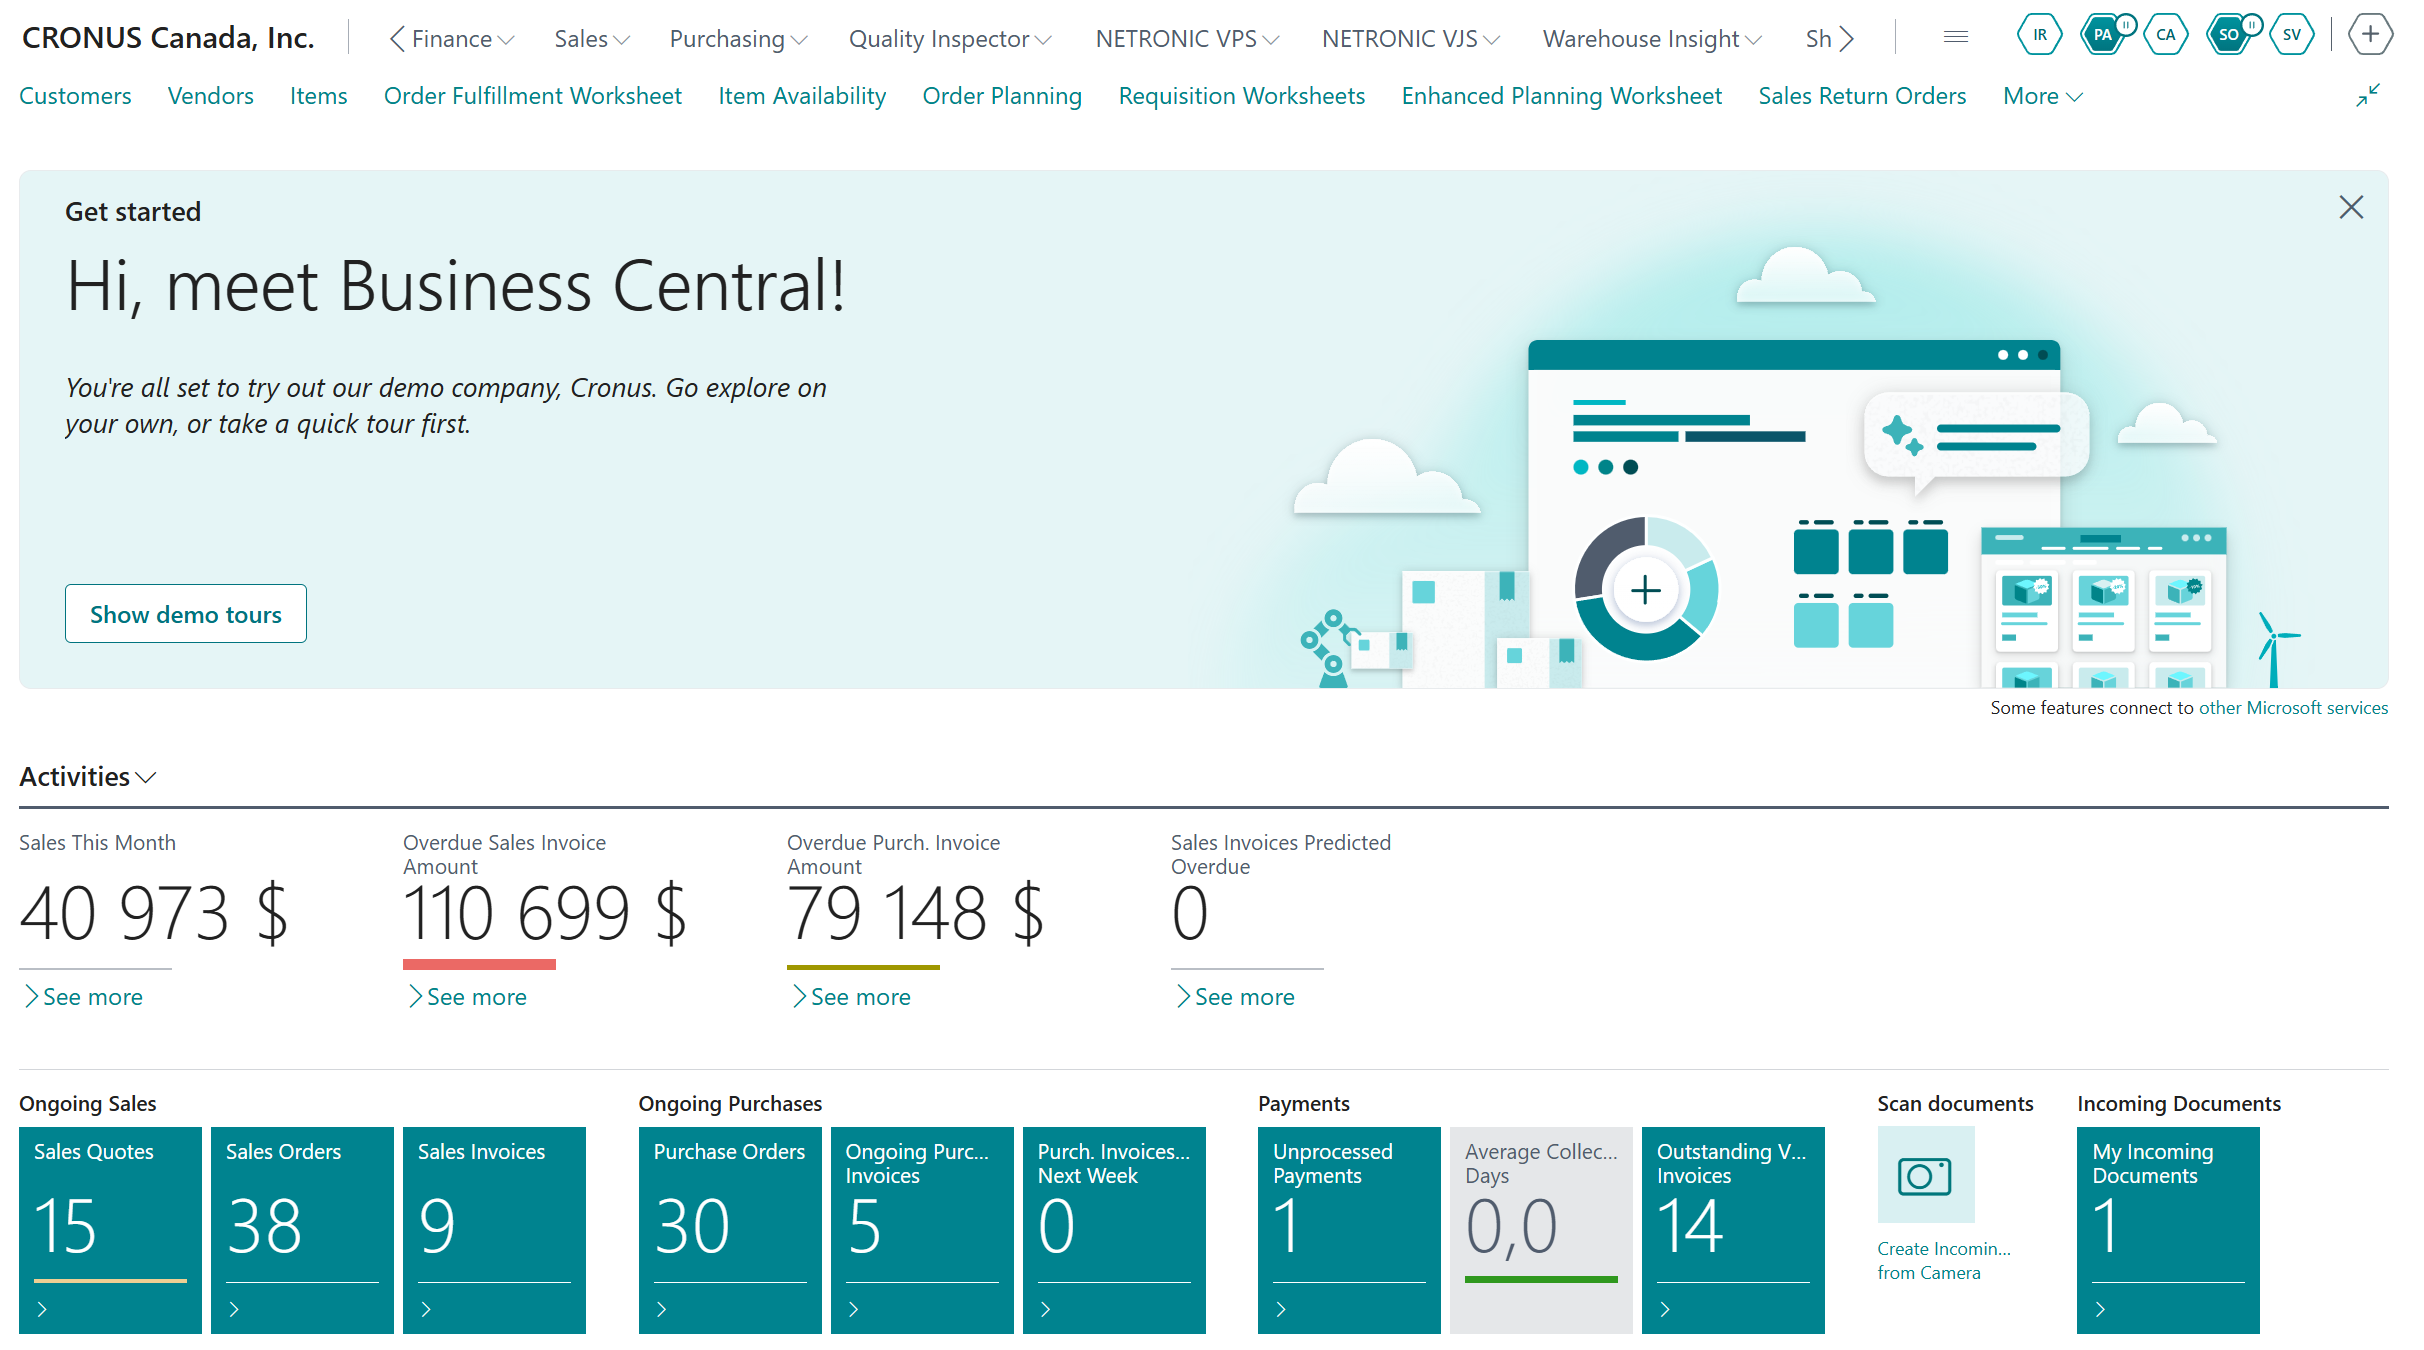The height and width of the screenshot is (1350, 2424).
Task: Click arrow on Sales Invoices tile
Action: 426,1308
